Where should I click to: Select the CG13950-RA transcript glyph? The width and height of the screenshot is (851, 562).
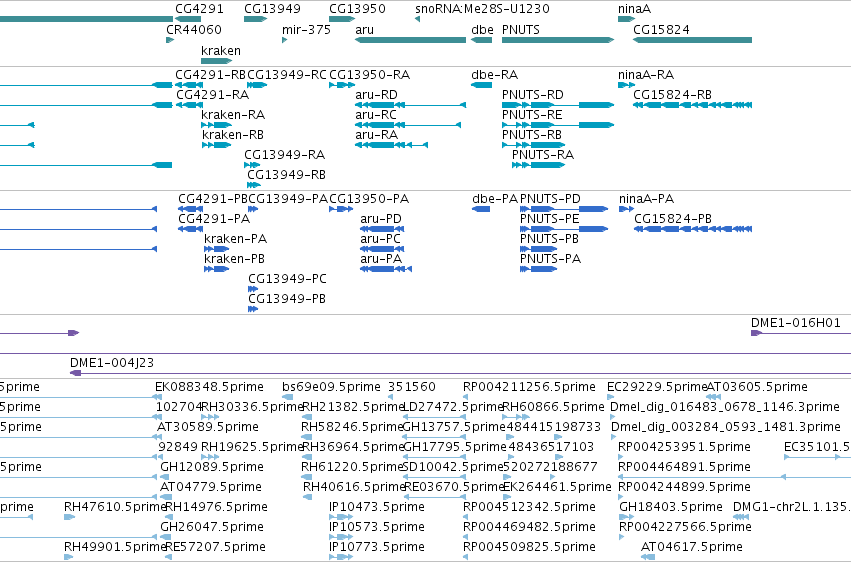coord(342,85)
